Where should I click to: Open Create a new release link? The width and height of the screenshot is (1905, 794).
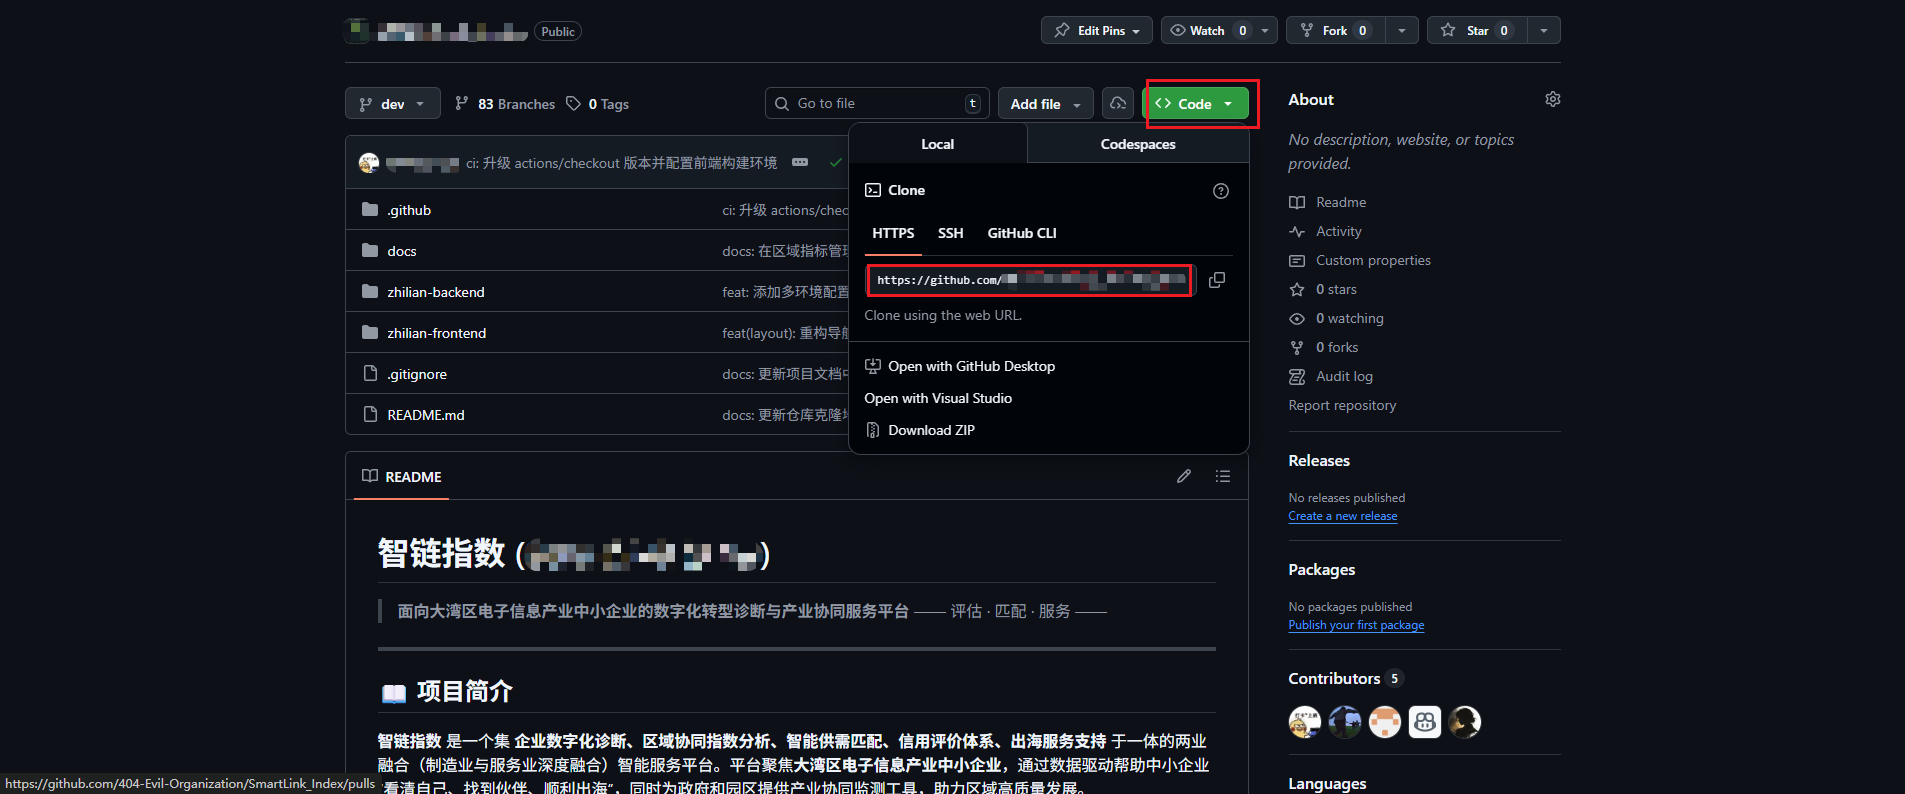[x=1342, y=516]
